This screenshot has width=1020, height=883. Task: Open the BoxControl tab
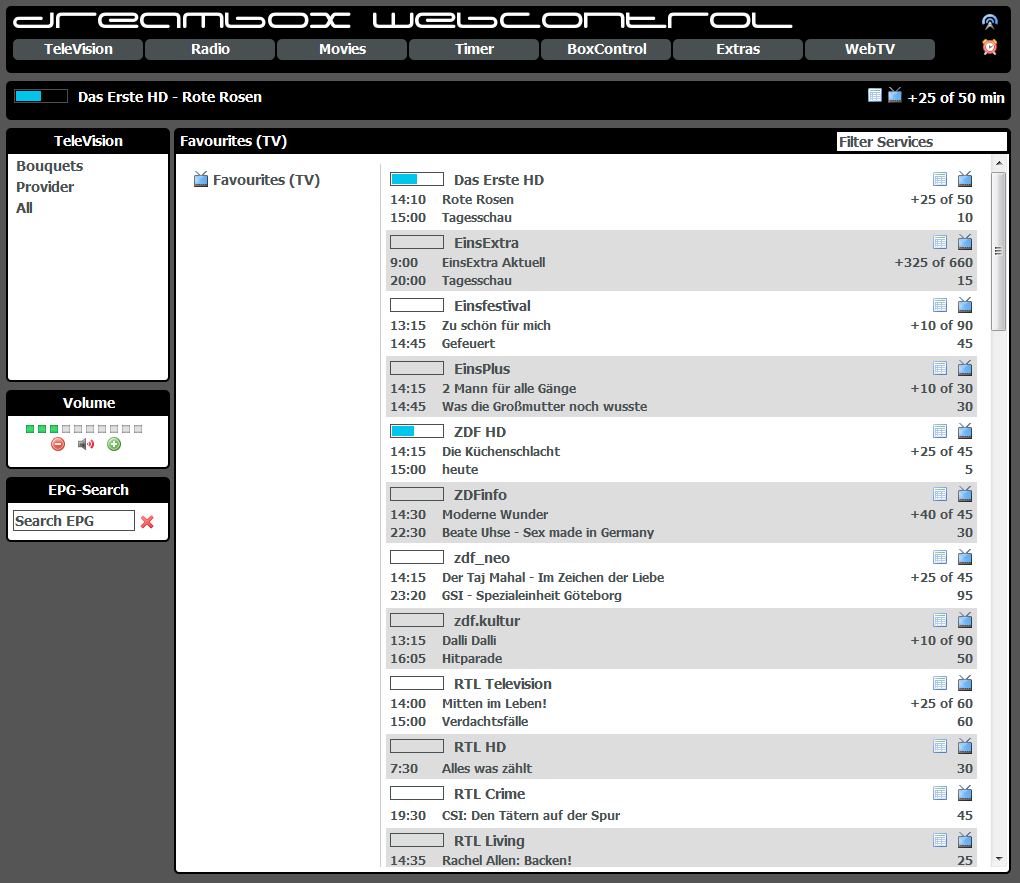click(606, 49)
